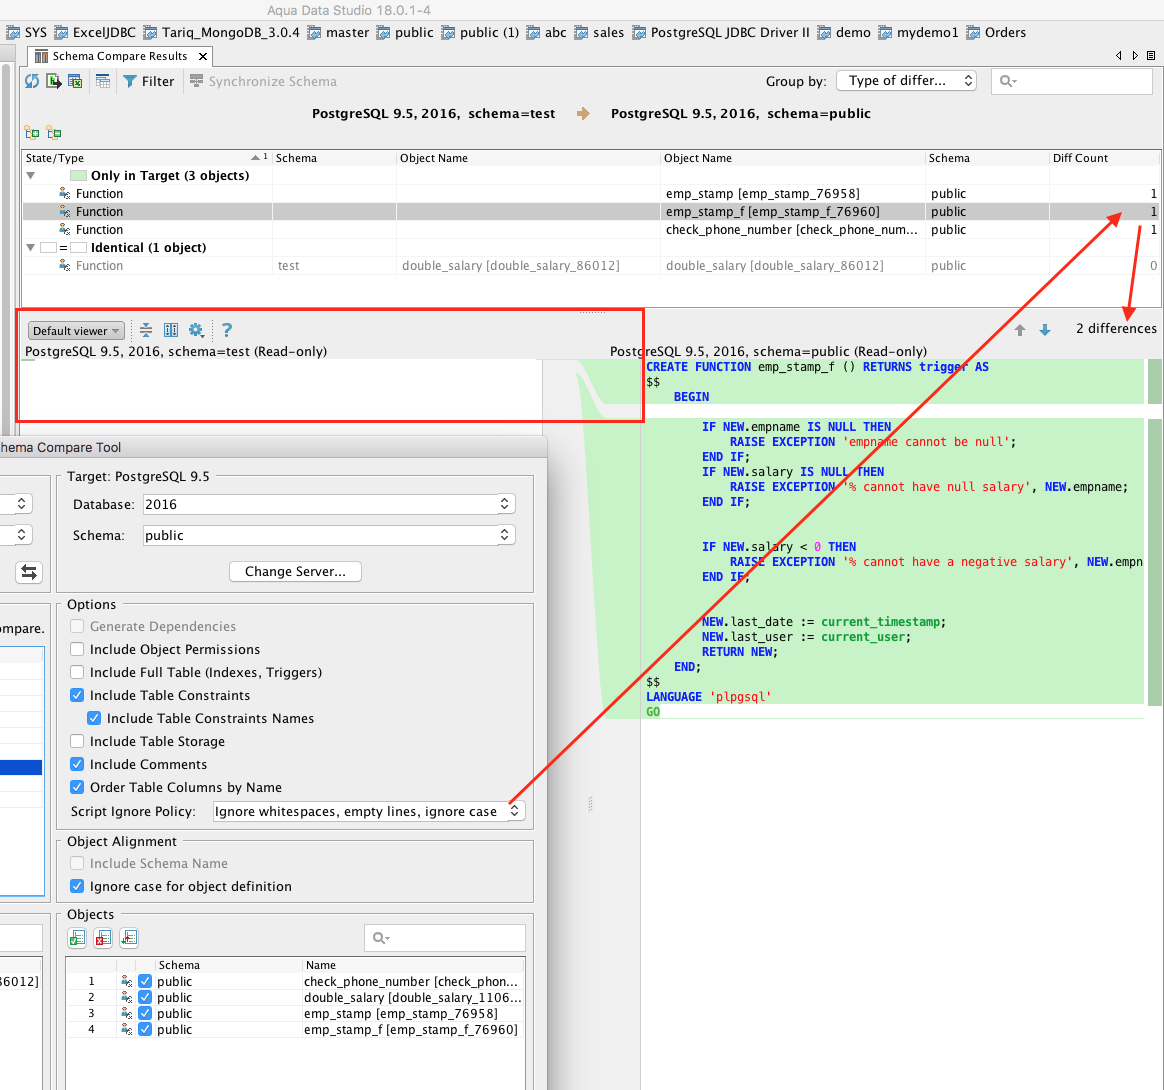Click the public server connection icon

tap(383, 33)
